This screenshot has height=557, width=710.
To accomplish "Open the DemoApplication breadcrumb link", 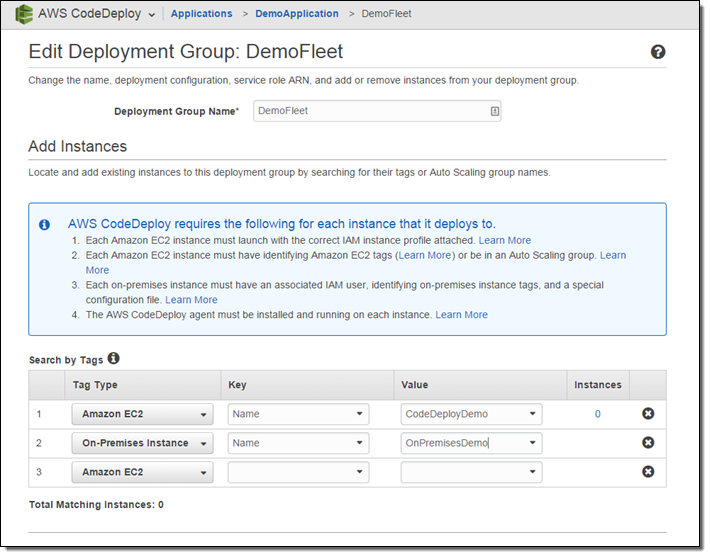I will 297,14.
